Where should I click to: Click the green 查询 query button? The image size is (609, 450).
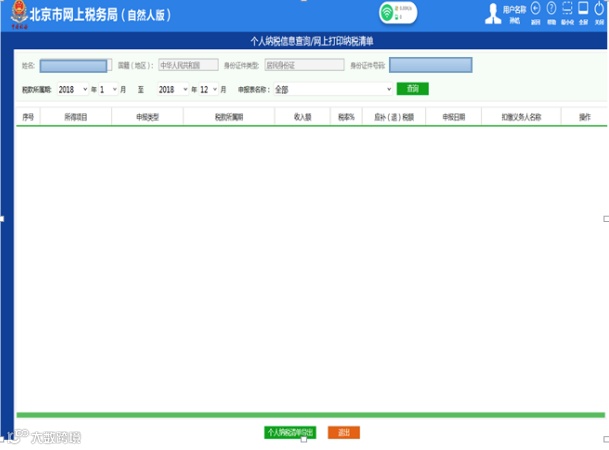point(412,89)
